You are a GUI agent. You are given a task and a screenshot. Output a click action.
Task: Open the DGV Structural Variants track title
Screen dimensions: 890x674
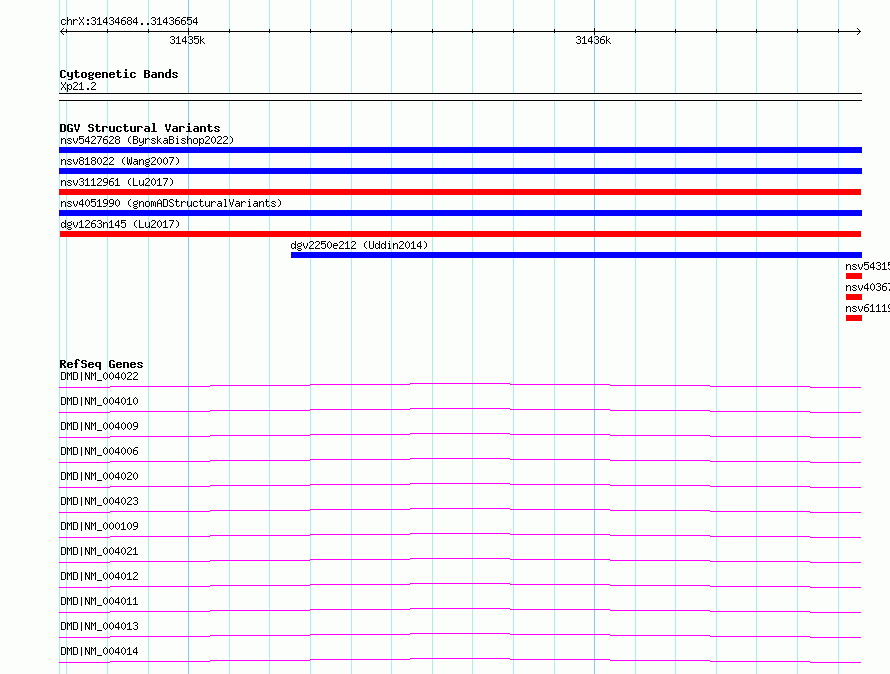pyautogui.click(x=140, y=128)
